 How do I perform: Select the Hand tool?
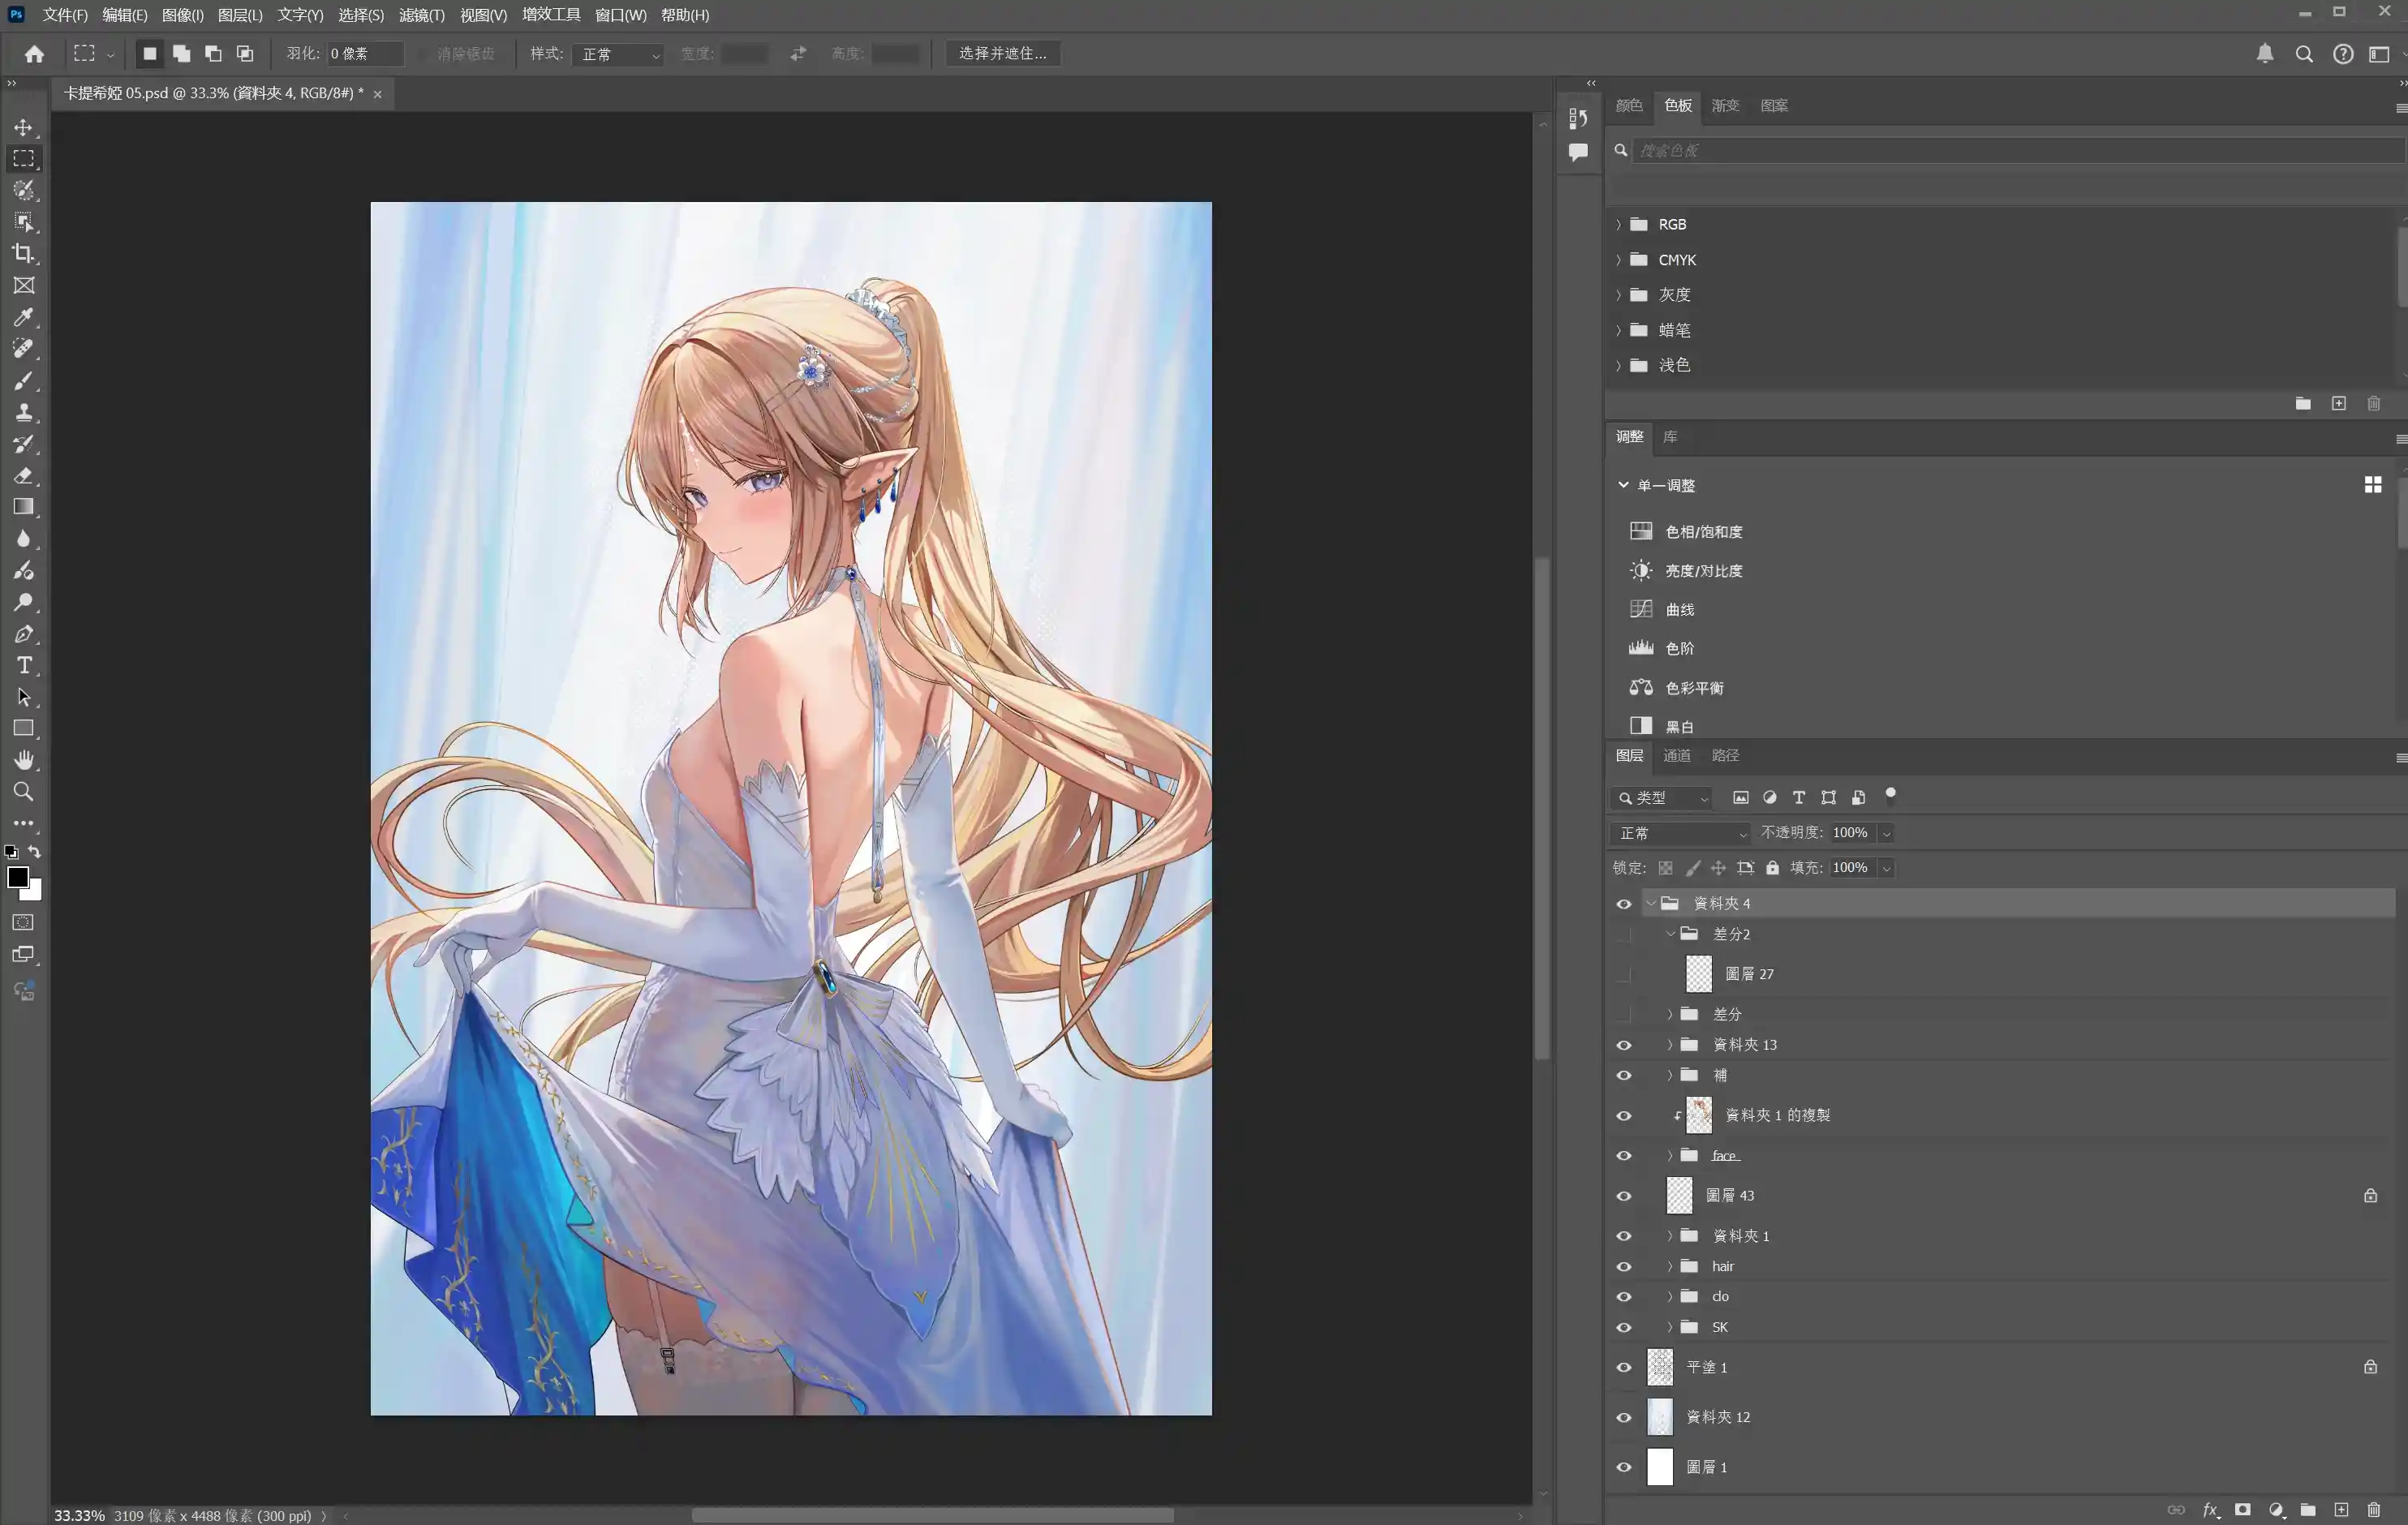click(x=23, y=760)
